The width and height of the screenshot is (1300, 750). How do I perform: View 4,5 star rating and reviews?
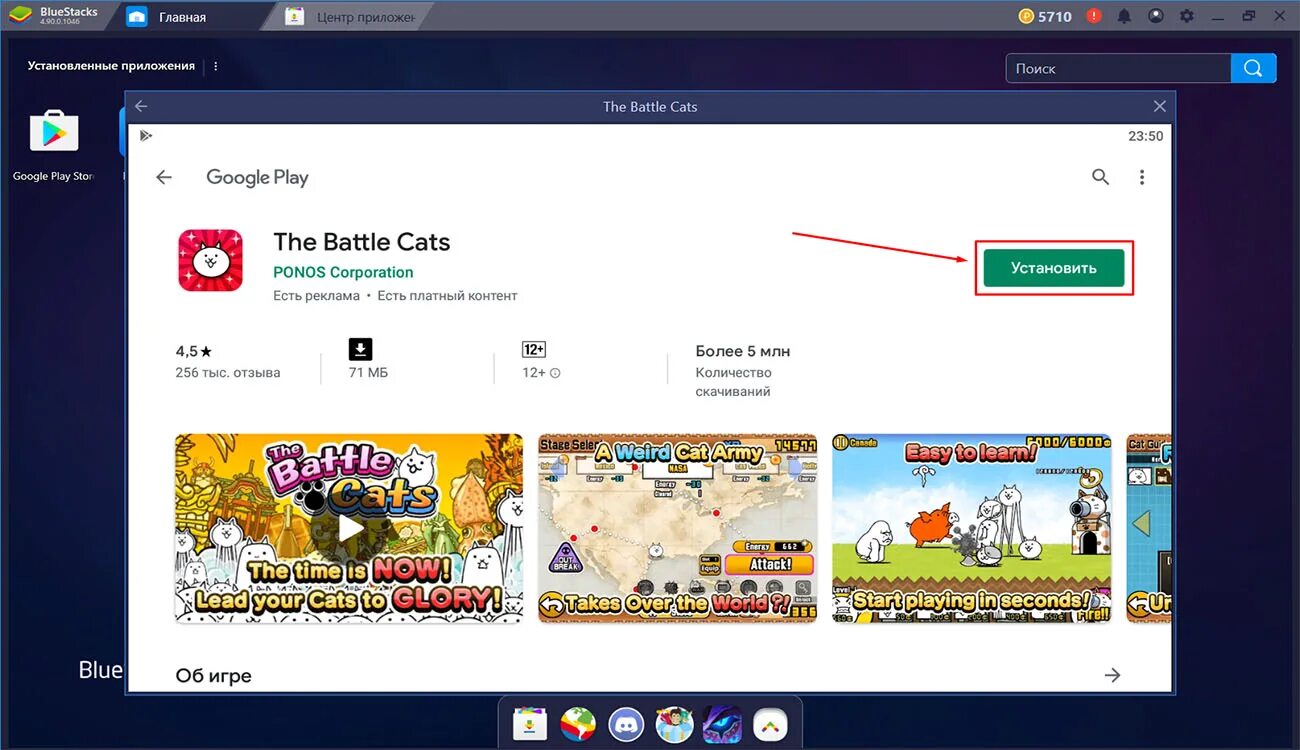[x=194, y=351]
